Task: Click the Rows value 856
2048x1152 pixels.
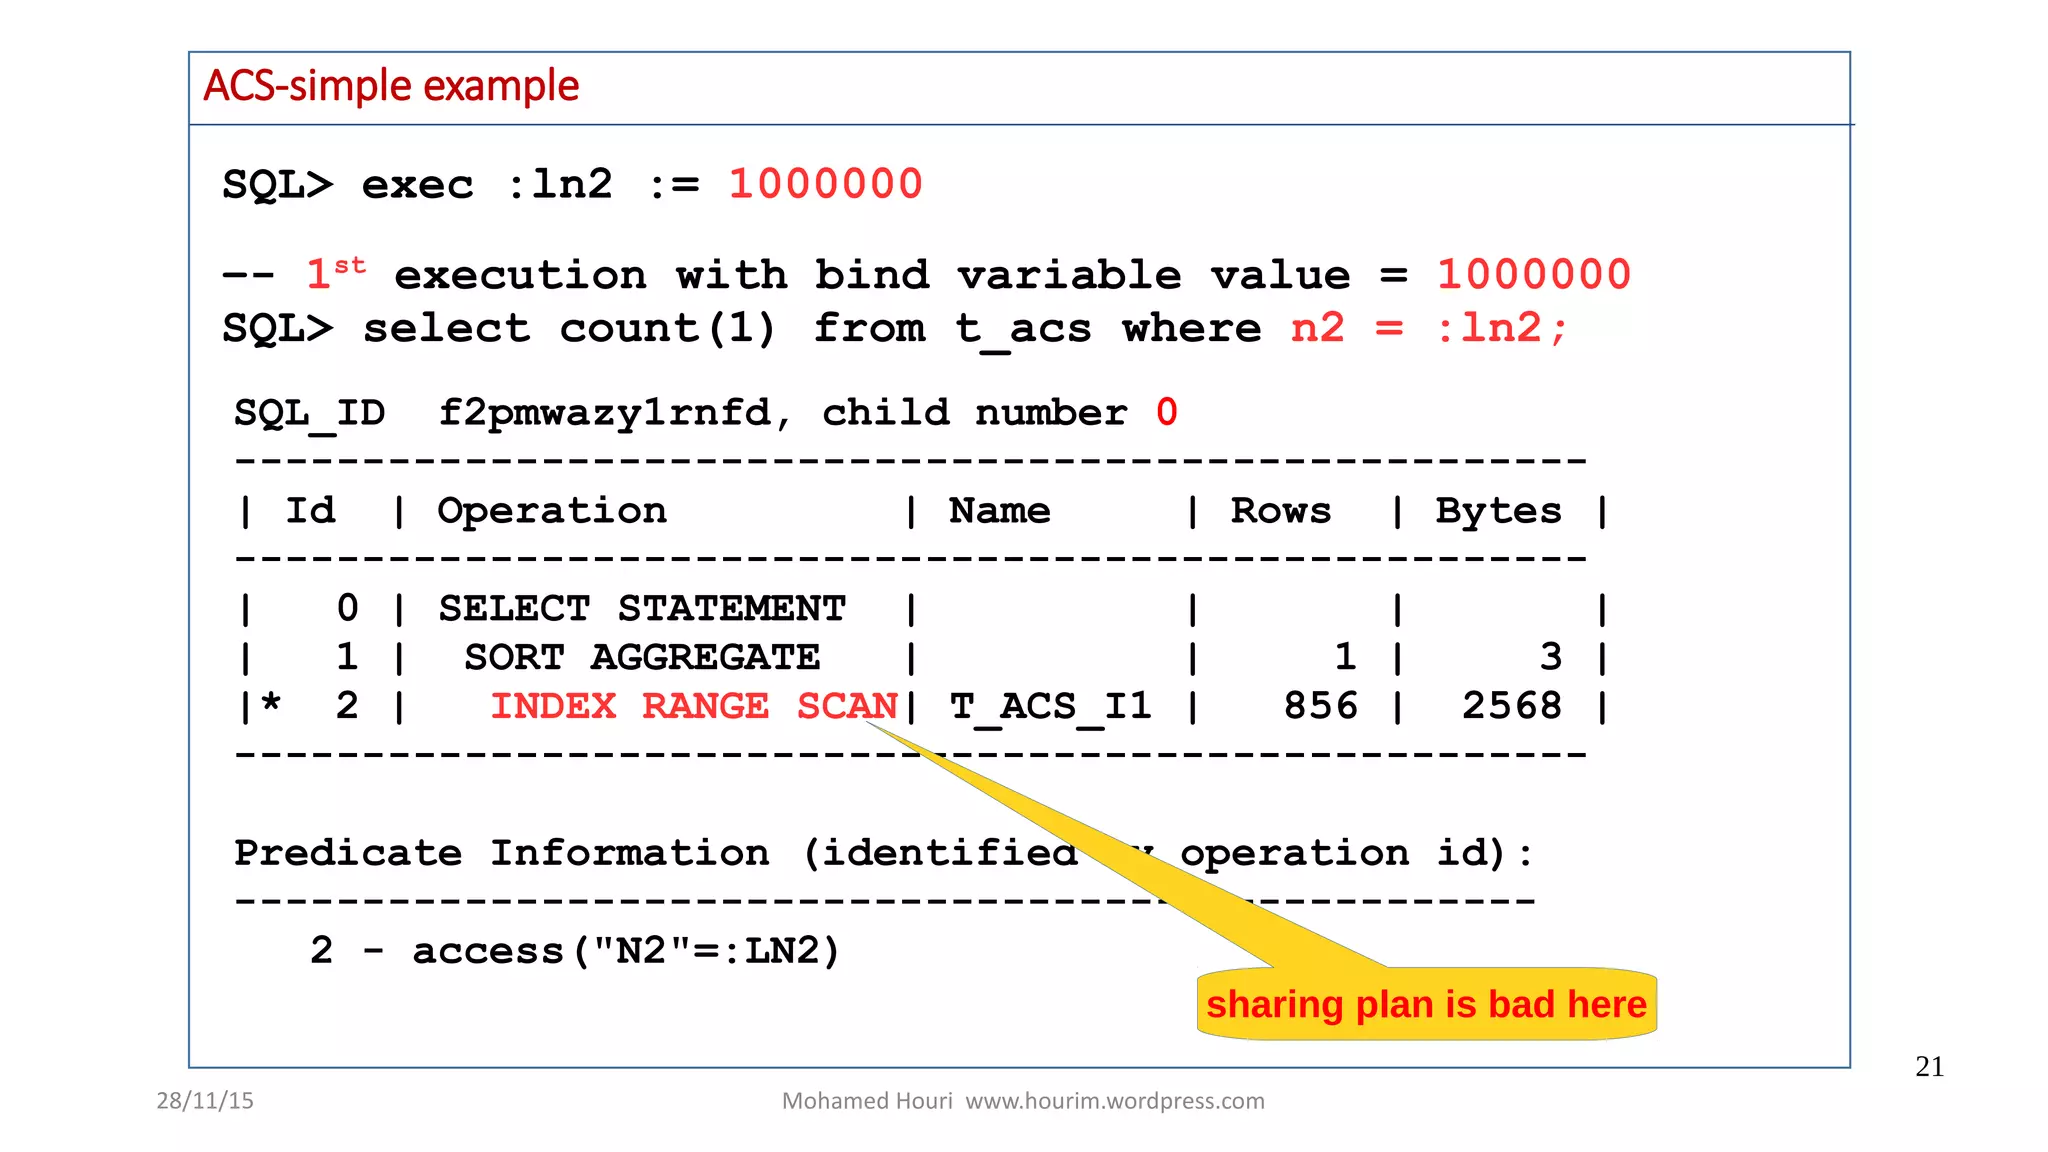Action: [1320, 706]
